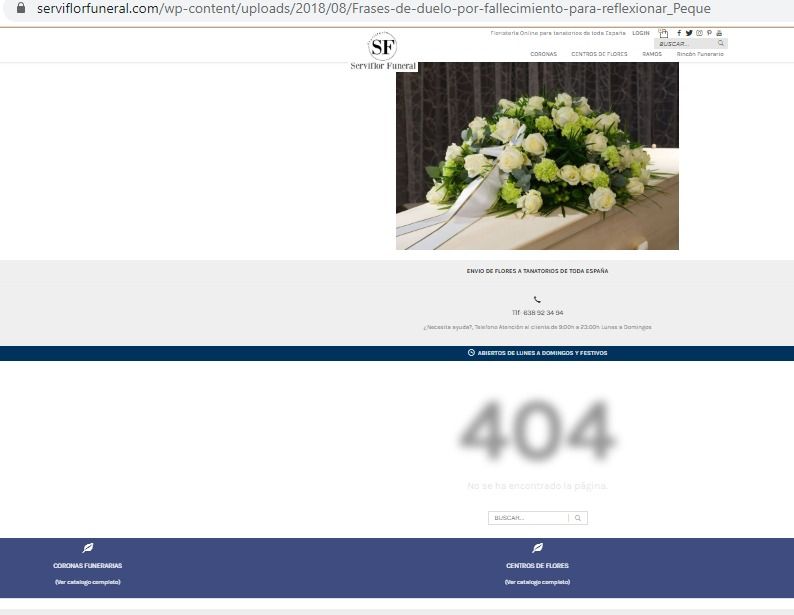This screenshot has width=794, height=615.
Task: Open the Serviflor Funeral SF logo
Action: [x=383, y=51]
